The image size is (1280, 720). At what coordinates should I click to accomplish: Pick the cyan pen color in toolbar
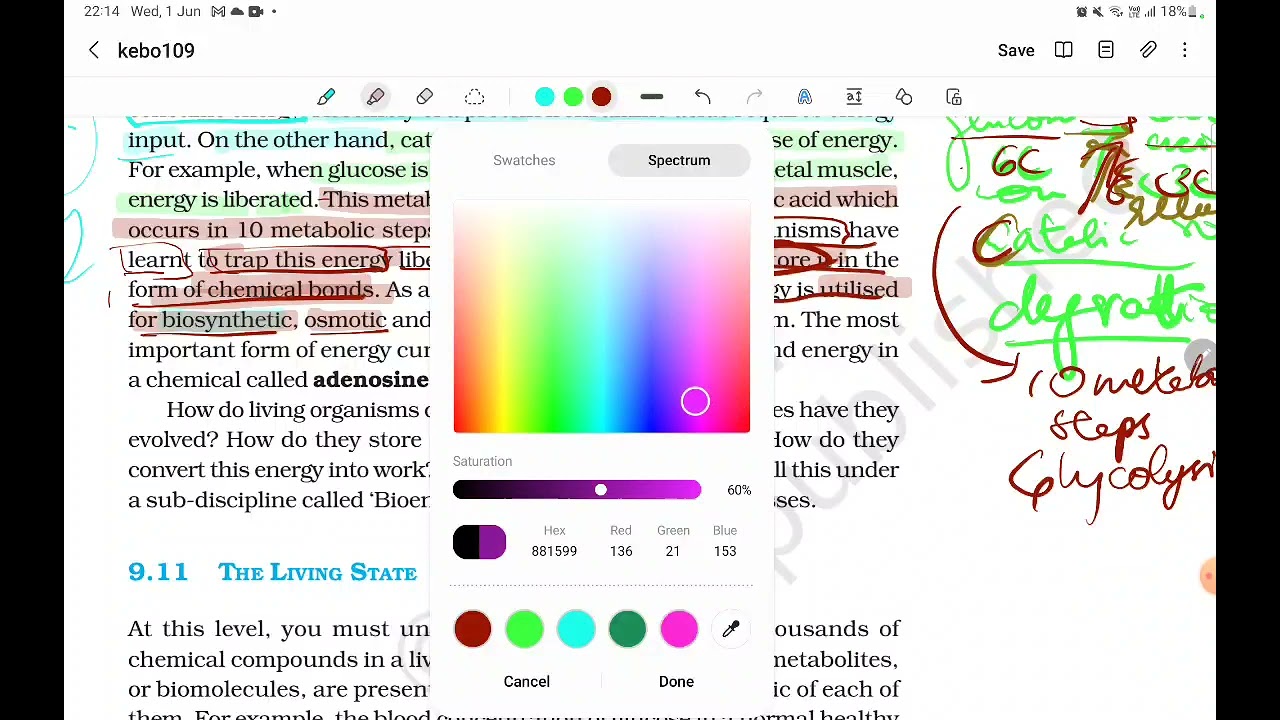[x=544, y=97]
